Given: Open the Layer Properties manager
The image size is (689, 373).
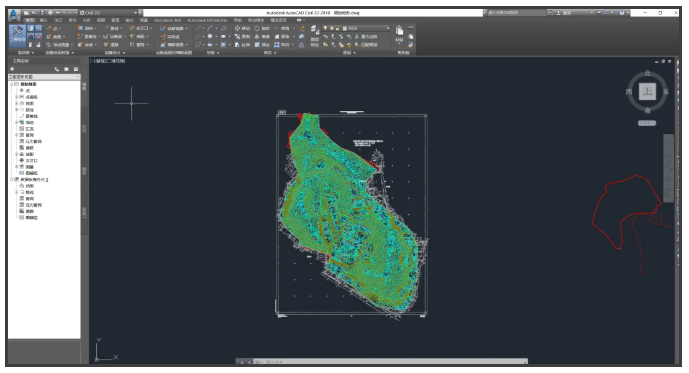Looking at the screenshot, I should (315, 36).
